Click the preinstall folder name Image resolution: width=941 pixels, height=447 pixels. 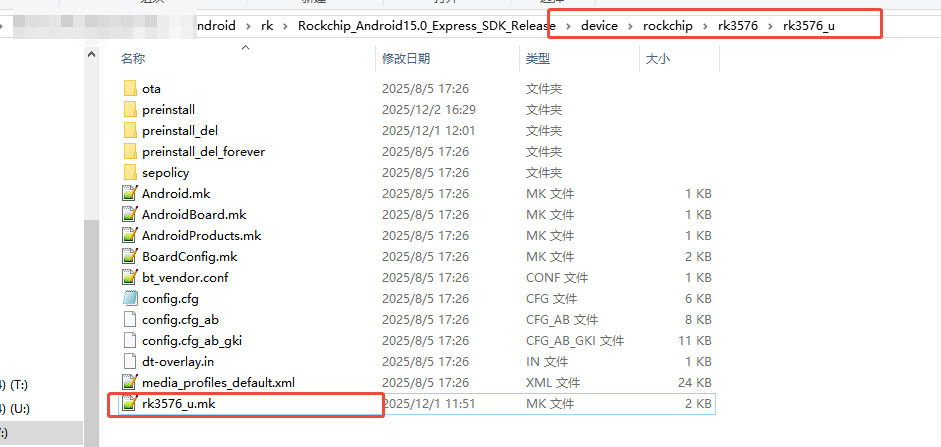pyautogui.click(x=169, y=110)
